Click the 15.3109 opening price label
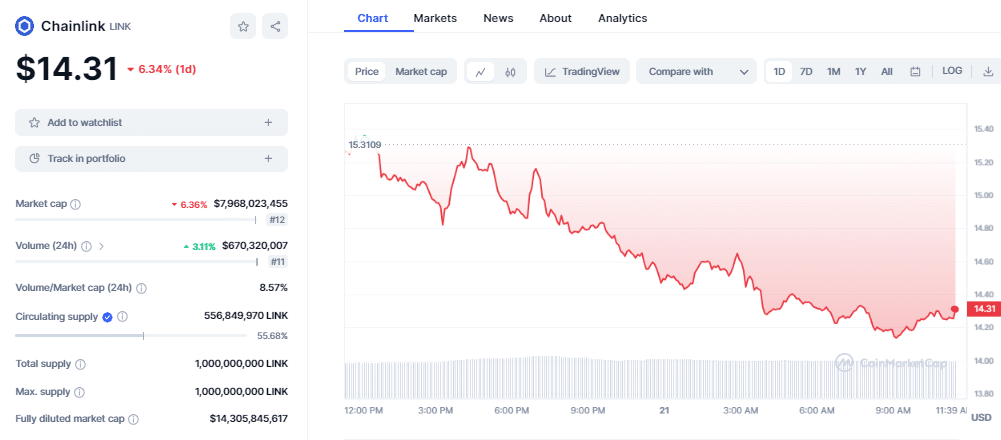Screen dimensions: 1001x440 [x=365, y=145]
